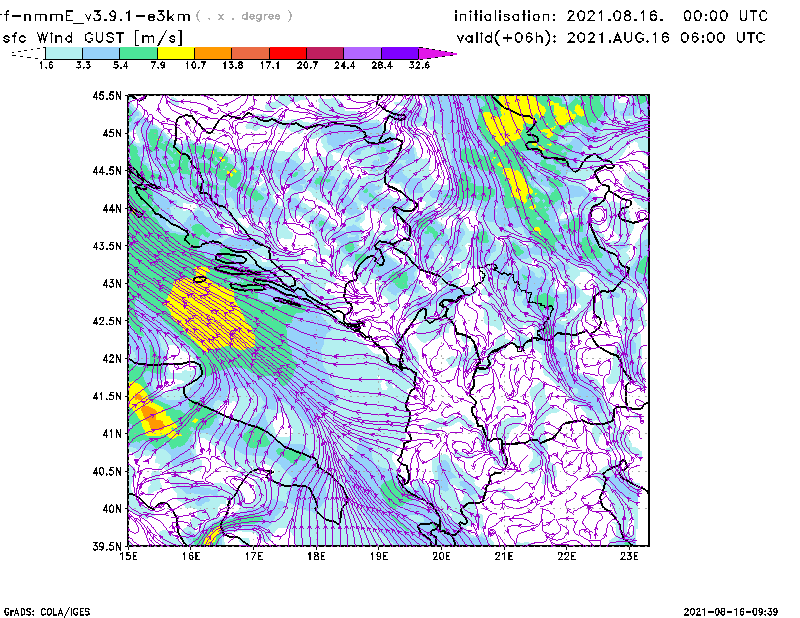Click the legend value 3.3
This screenshot has width=800, height=618.
pyautogui.click(x=83, y=65)
